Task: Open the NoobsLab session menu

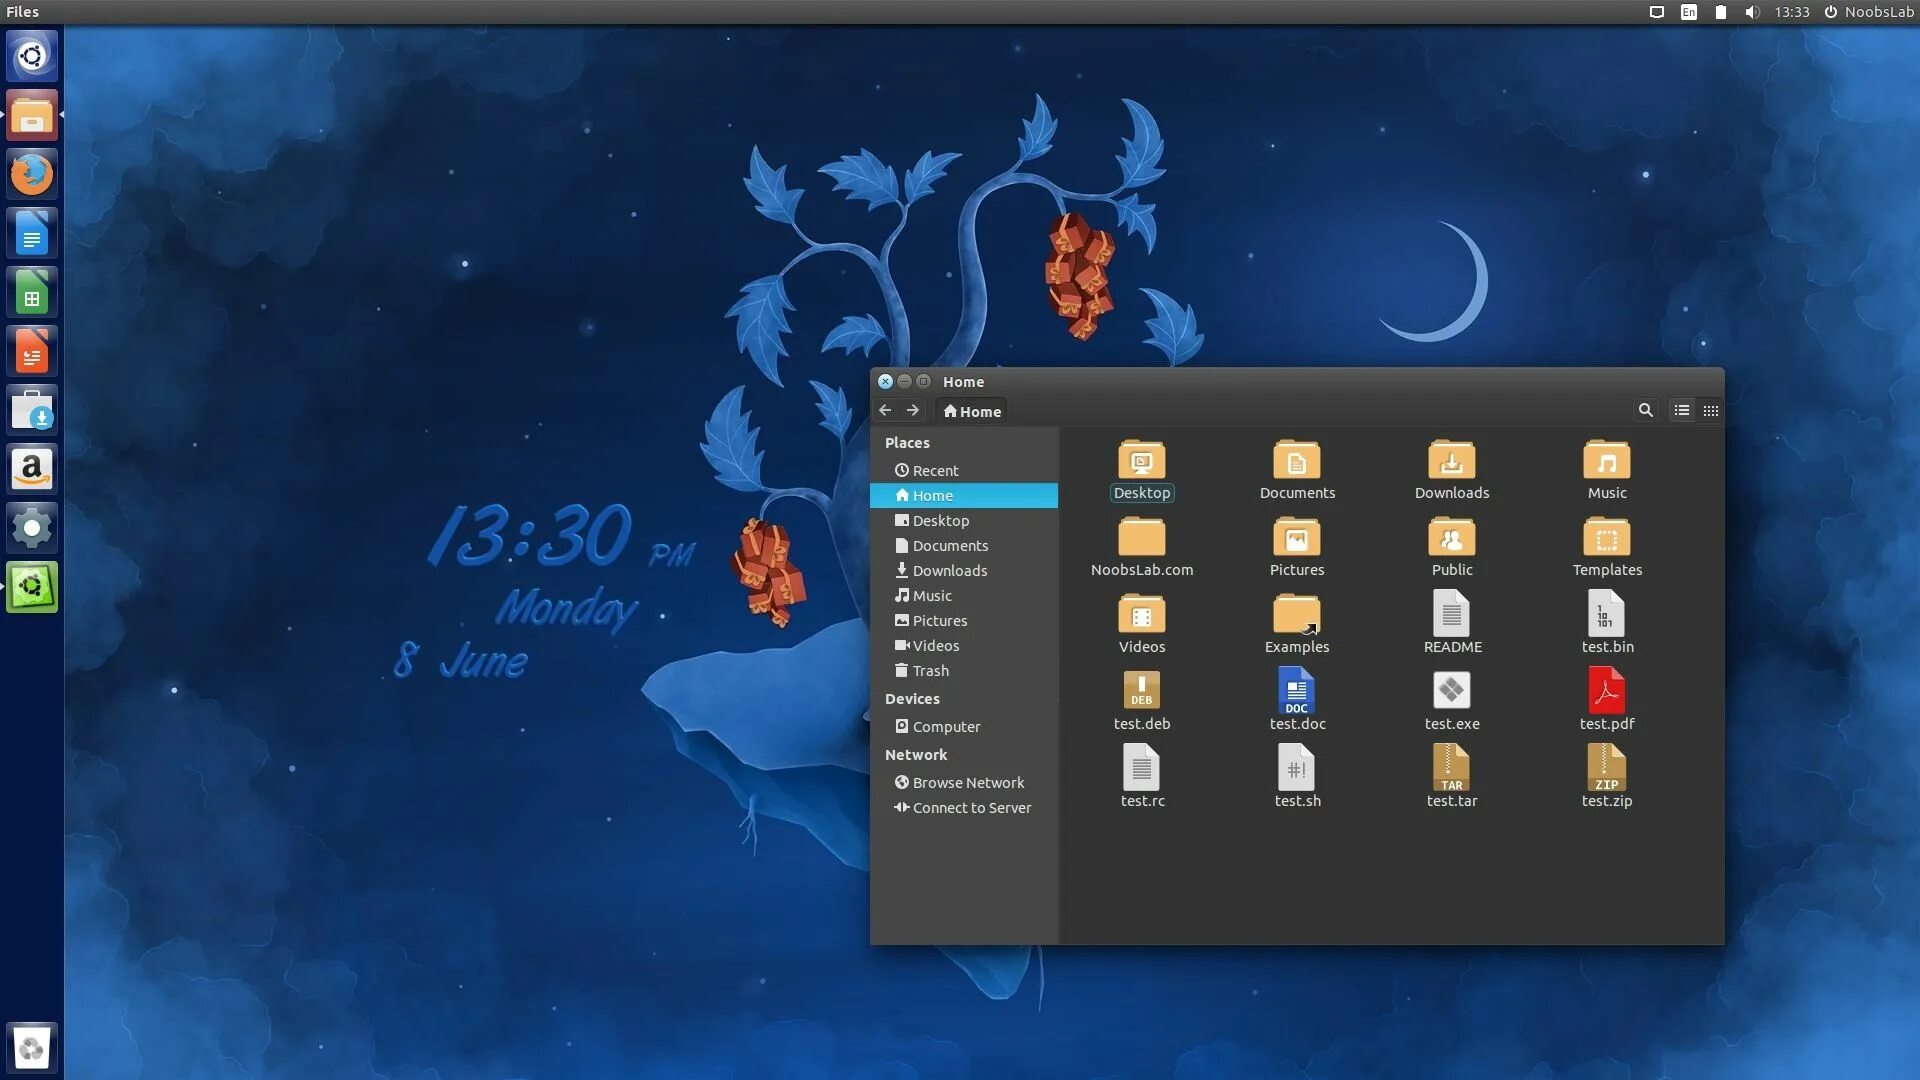Action: pyautogui.click(x=1868, y=12)
